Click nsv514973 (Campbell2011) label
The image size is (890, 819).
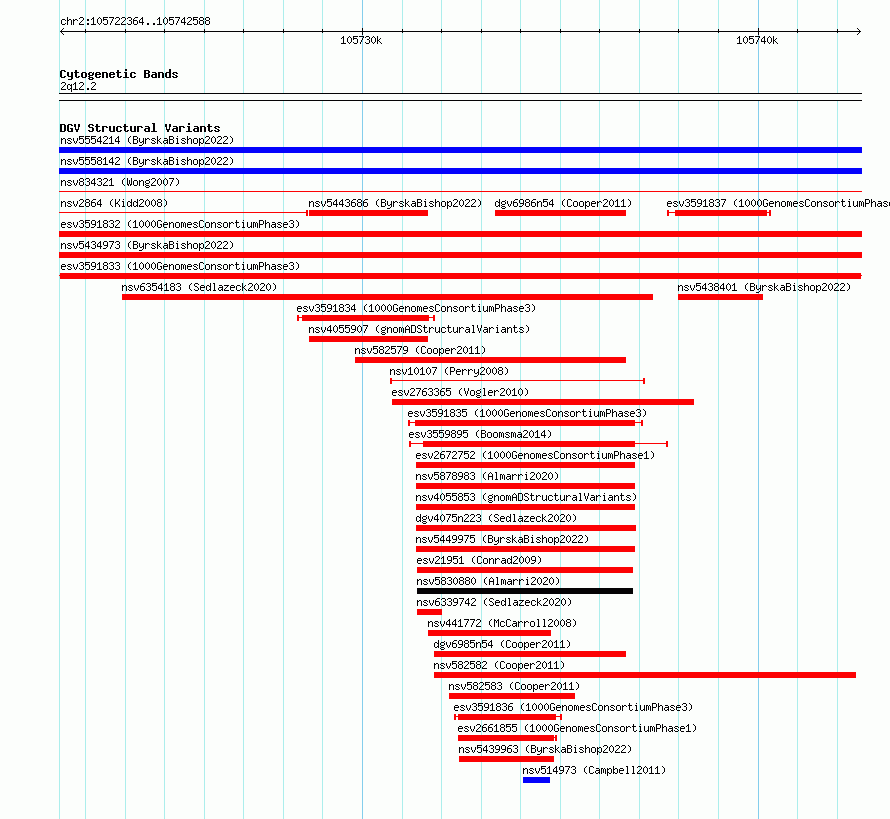click(594, 770)
